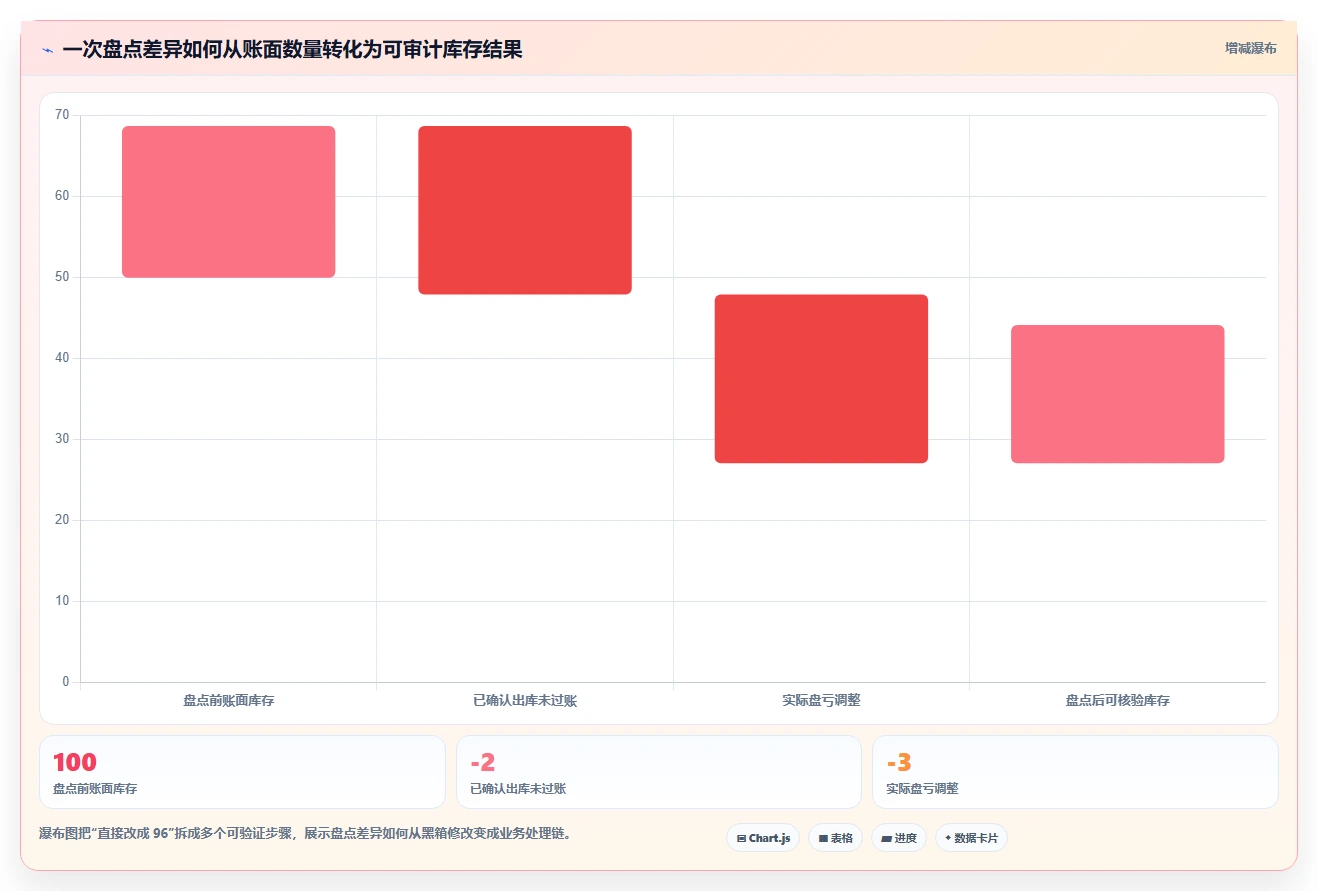Click the Chart.js chip

click(763, 838)
